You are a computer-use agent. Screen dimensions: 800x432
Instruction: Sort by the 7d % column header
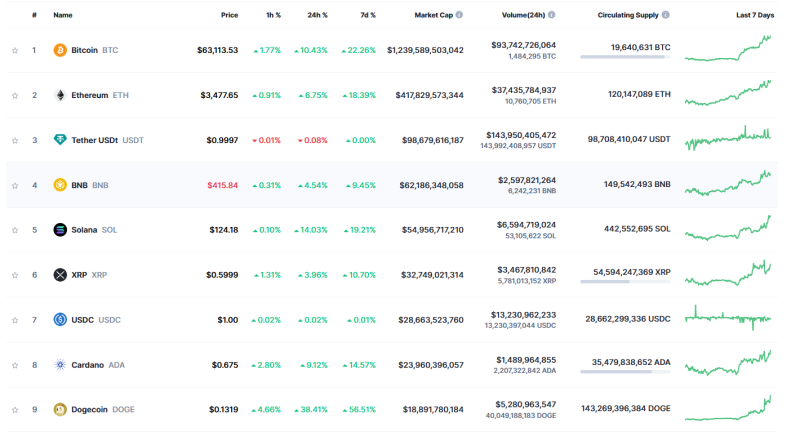tap(365, 15)
